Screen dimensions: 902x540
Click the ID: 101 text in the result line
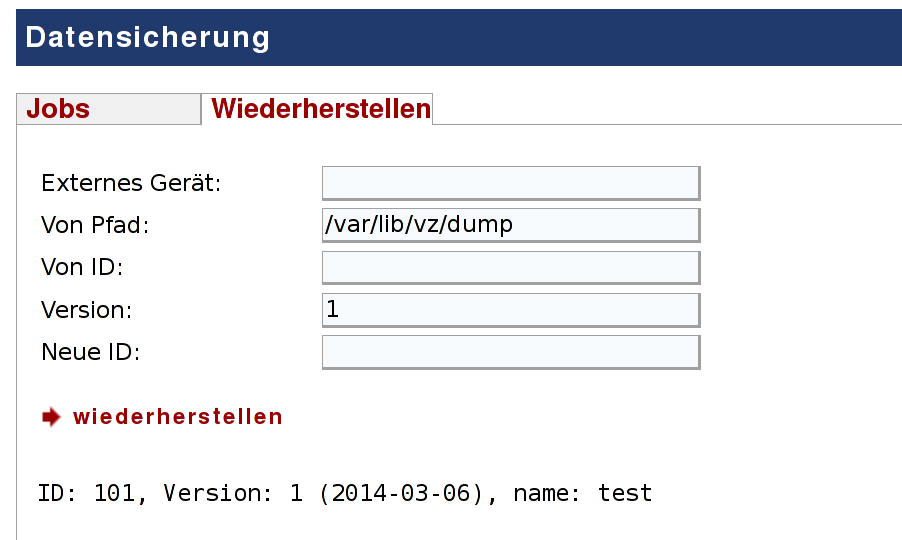click(86, 493)
